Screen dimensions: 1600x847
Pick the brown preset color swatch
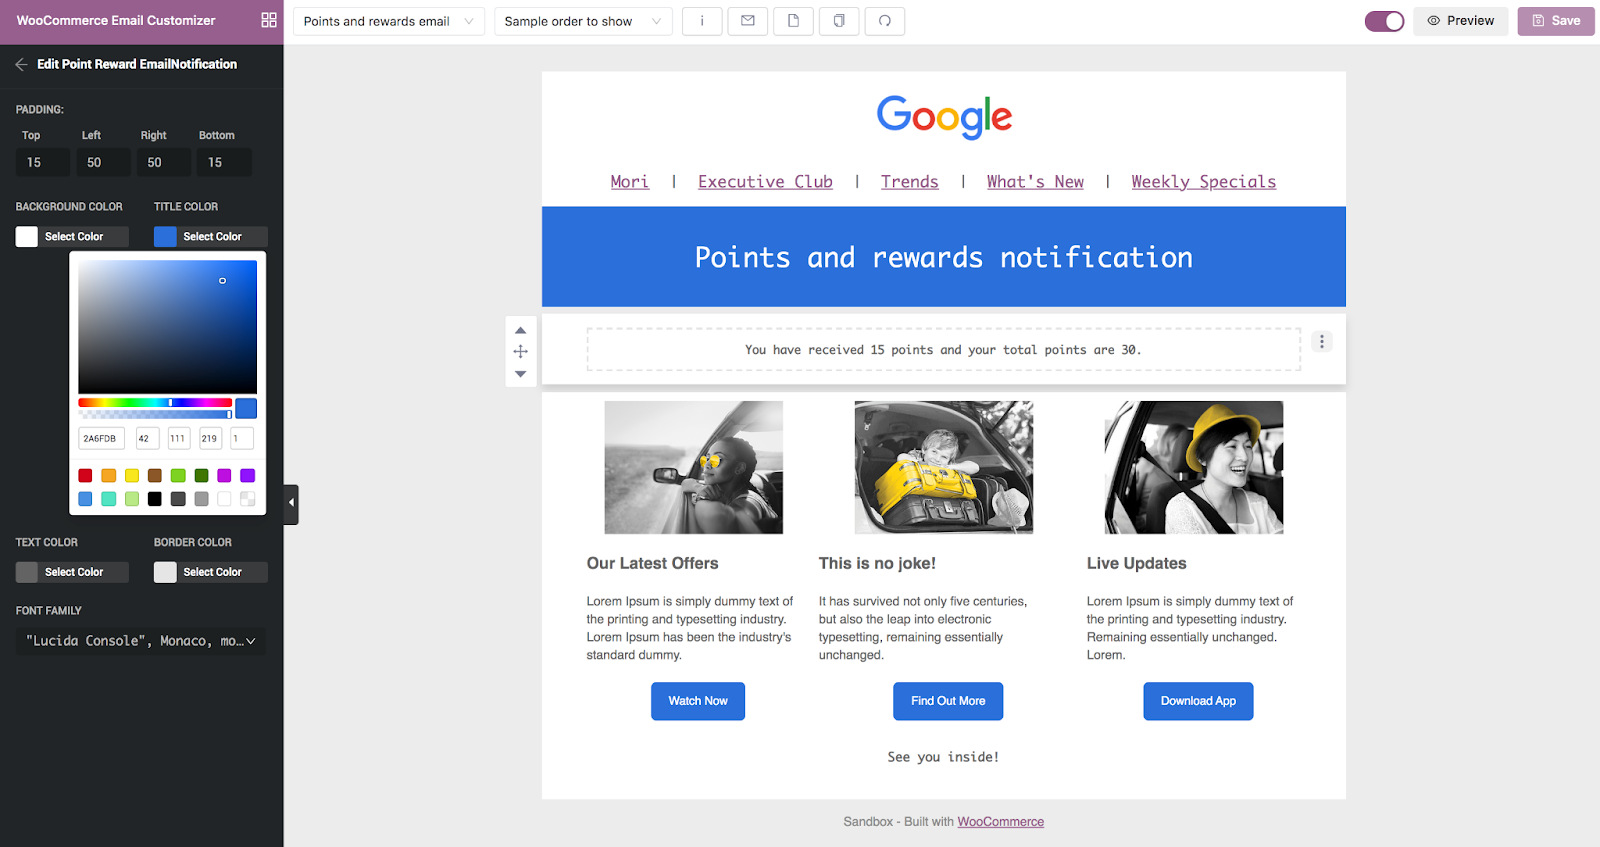click(155, 476)
